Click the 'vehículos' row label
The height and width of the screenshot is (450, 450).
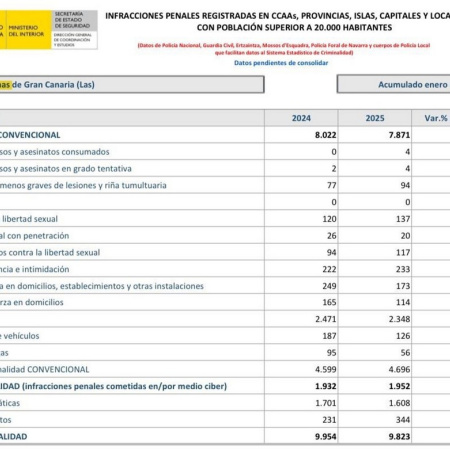point(20,336)
